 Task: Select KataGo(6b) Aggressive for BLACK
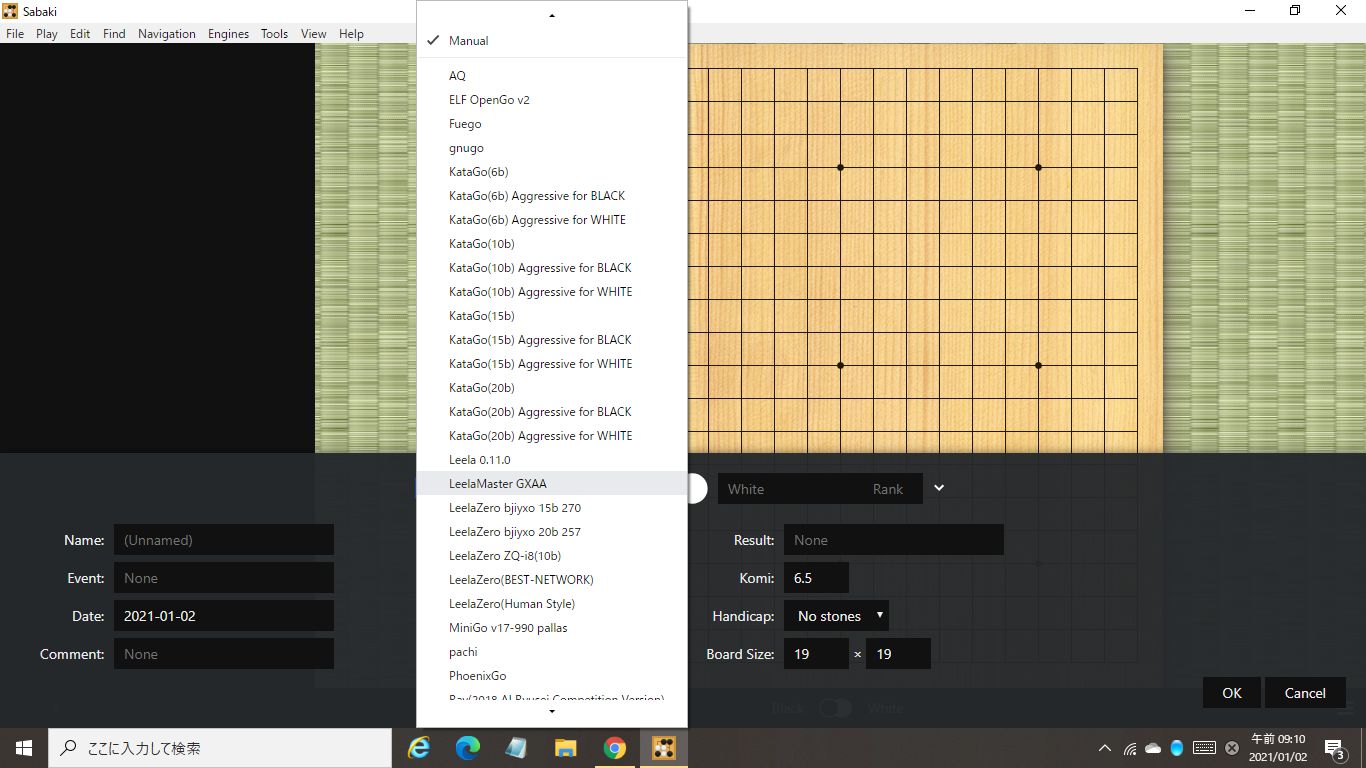point(552,196)
